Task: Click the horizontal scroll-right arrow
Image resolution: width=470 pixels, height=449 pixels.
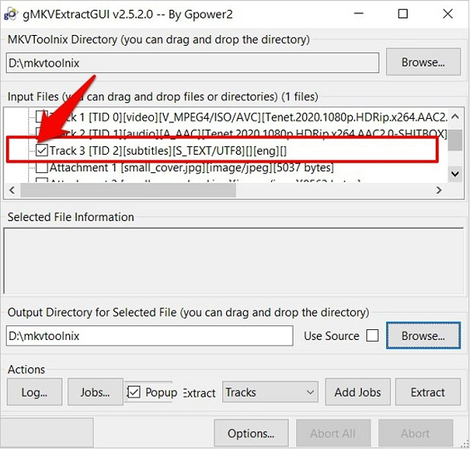Action: [x=439, y=190]
